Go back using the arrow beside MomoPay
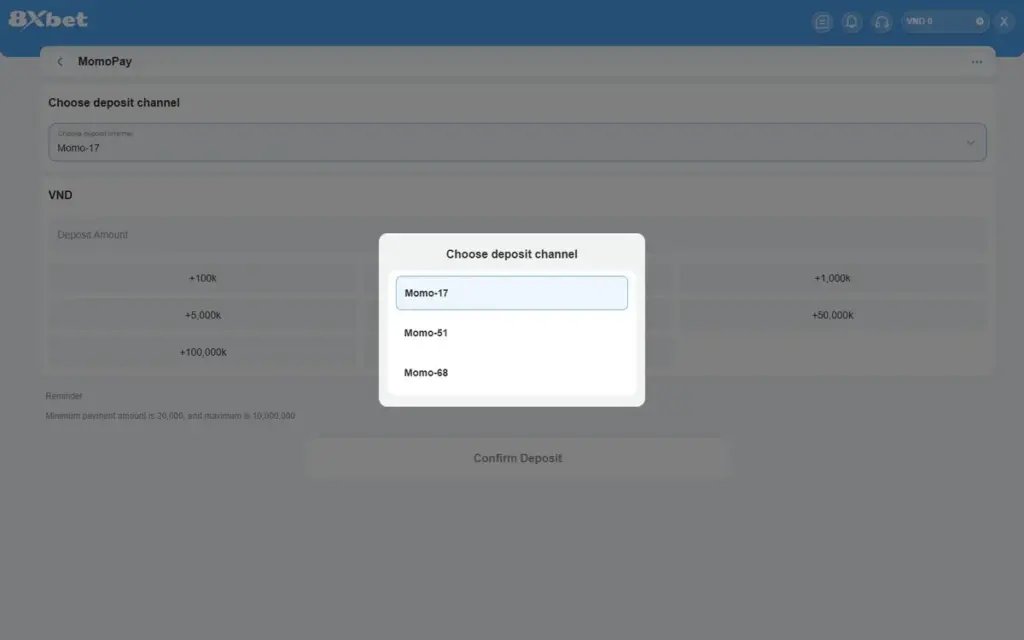This screenshot has height=640, width=1024. click(60, 61)
